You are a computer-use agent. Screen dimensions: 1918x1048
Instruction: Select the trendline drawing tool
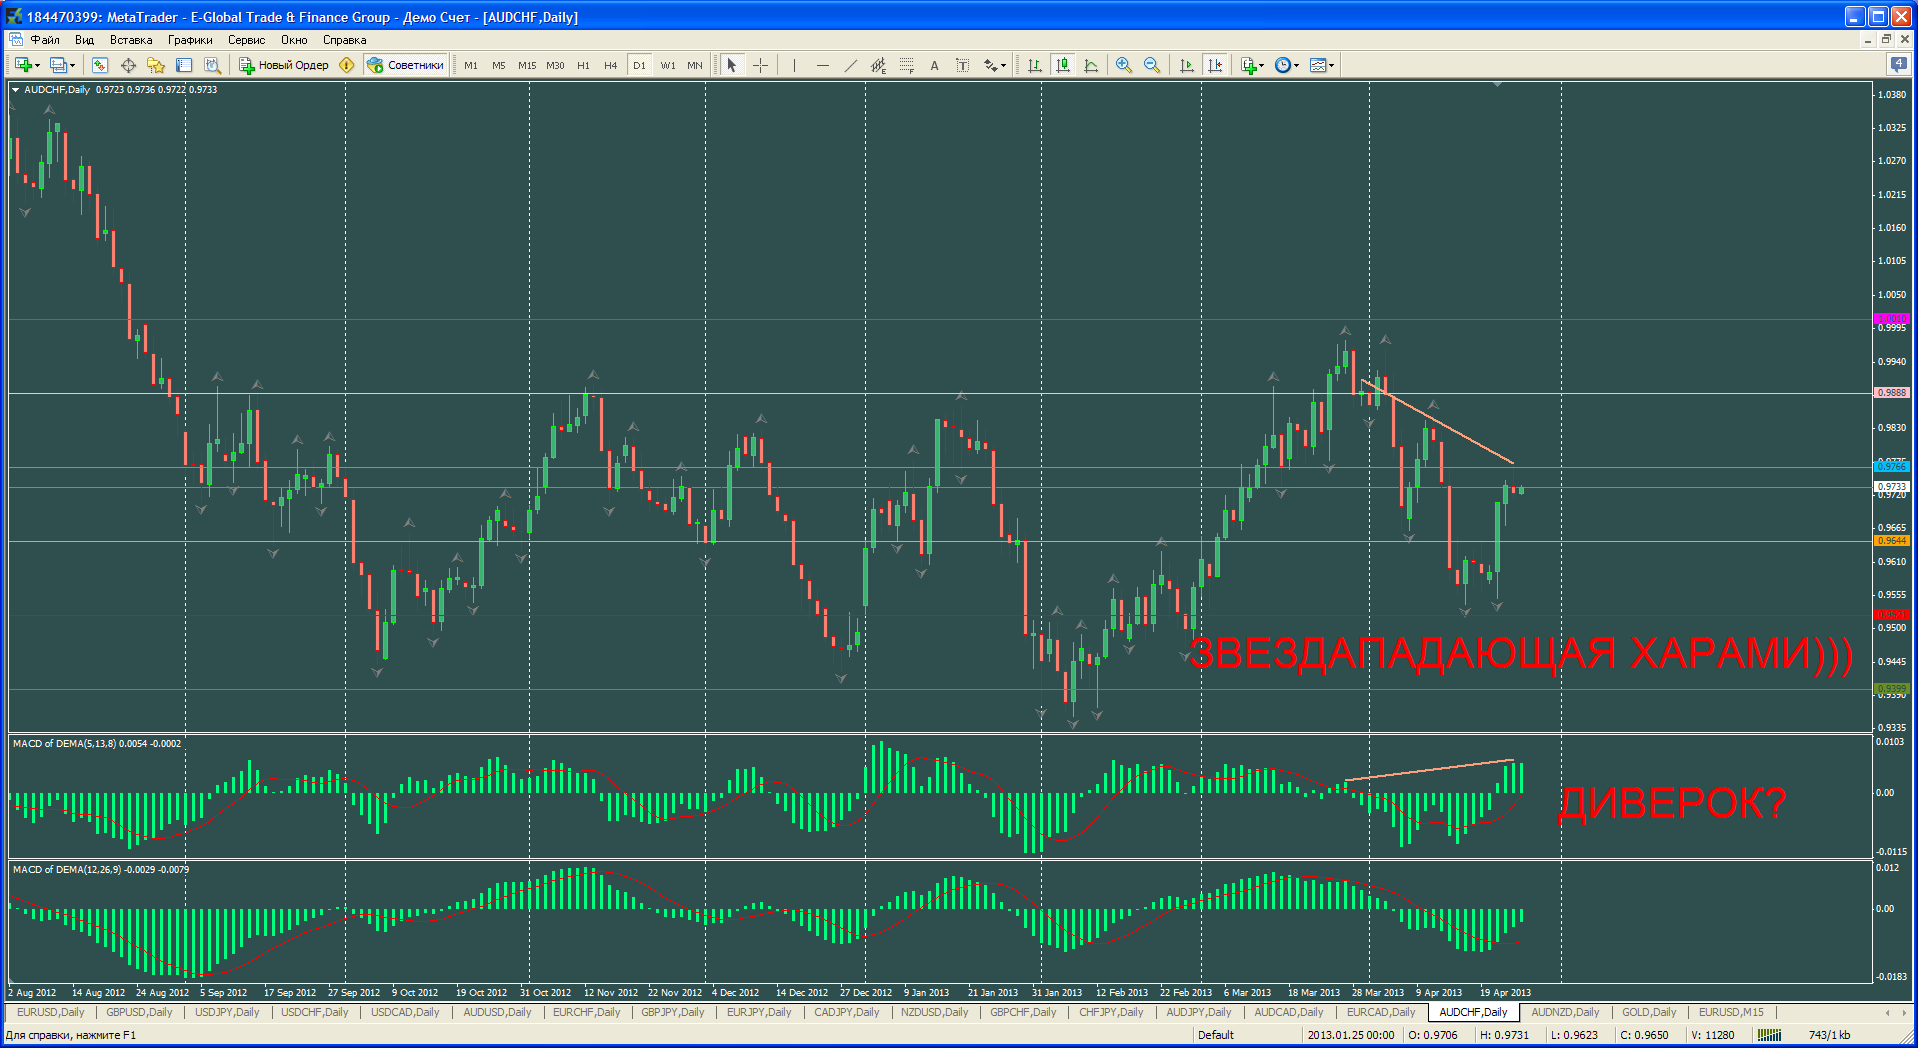(x=850, y=65)
